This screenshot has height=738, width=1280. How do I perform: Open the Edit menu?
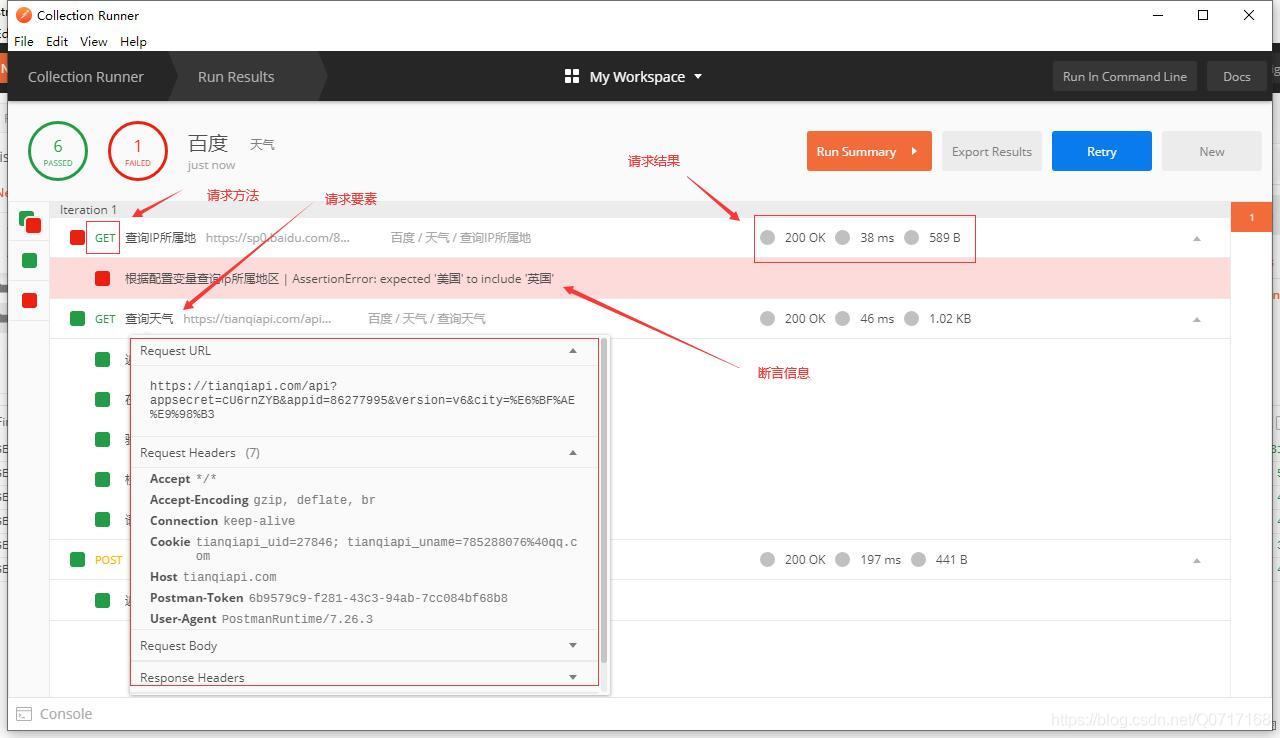coord(57,41)
